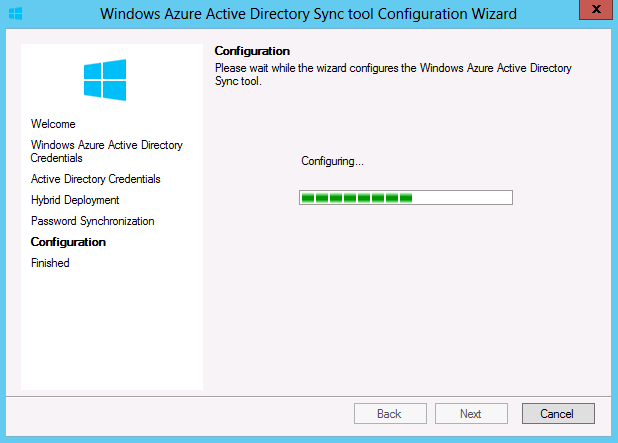Viewport: 618px width, 443px height.
Task: Click the Back button
Action: pyautogui.click(x=390, y=413)
